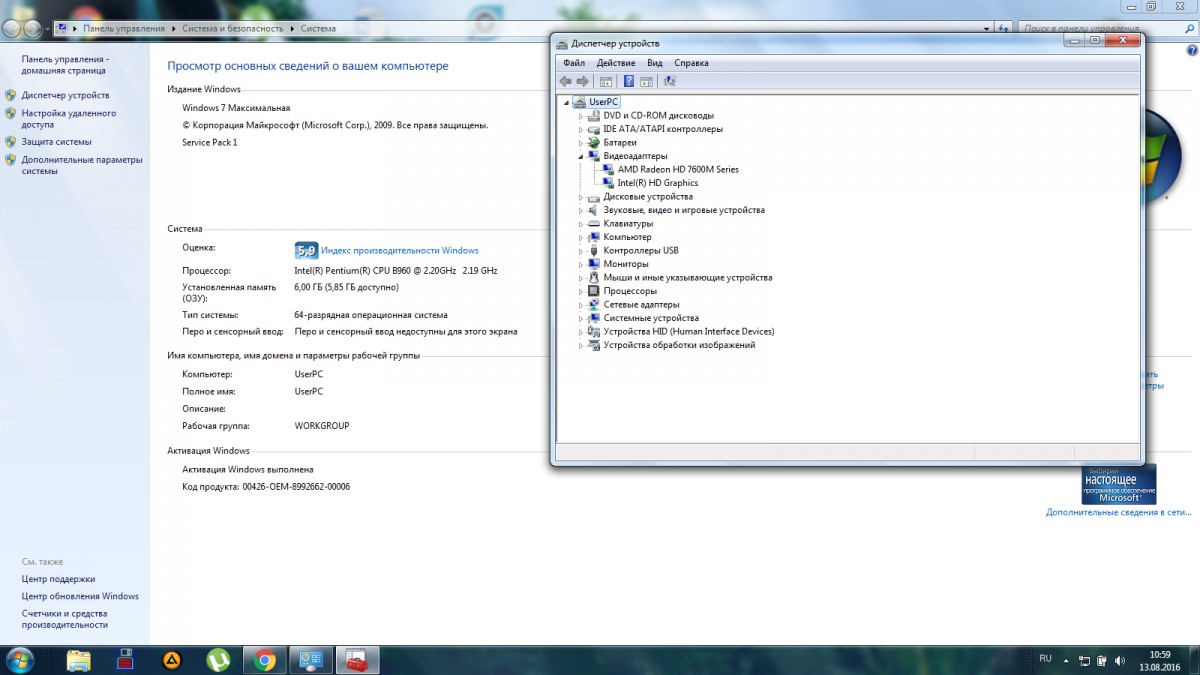Open the Действие menu

(x=616, y=63)
